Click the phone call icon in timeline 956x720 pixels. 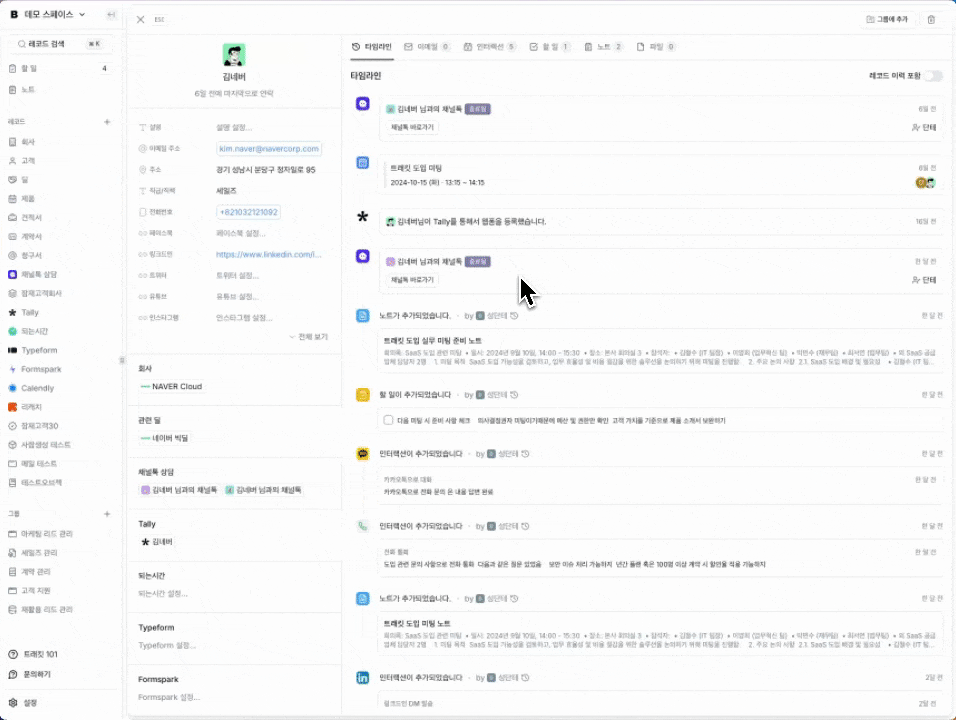pyautogui.click(x=363, y=525)
